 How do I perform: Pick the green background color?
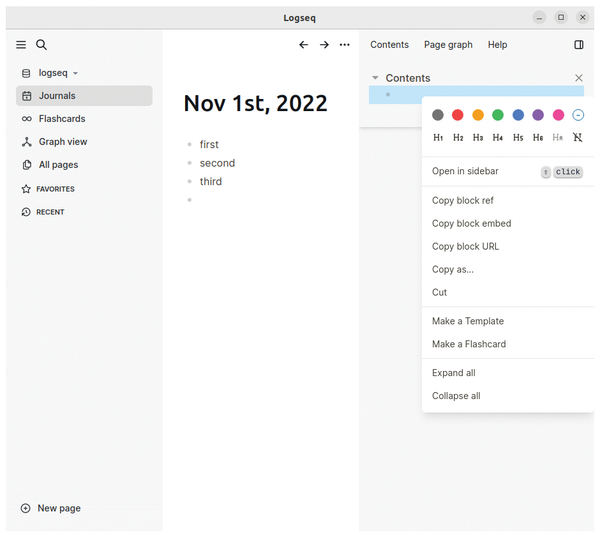coord(497,115)
